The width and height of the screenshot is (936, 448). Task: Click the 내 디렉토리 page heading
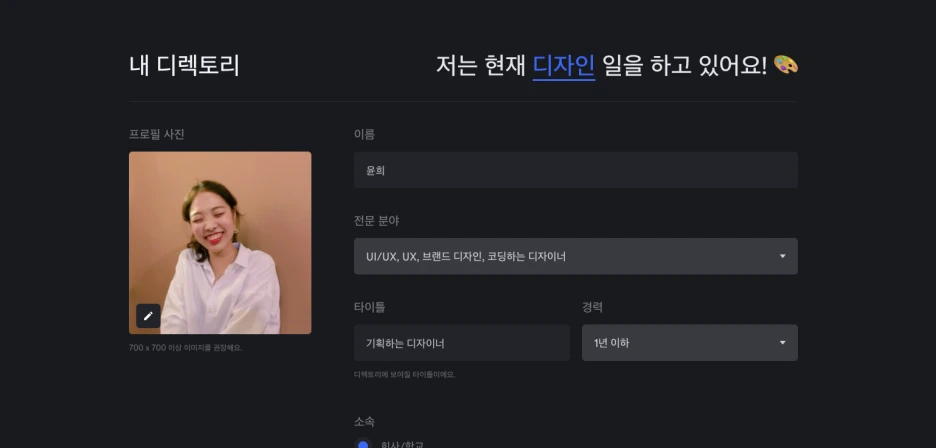click(x=184, y=66)
